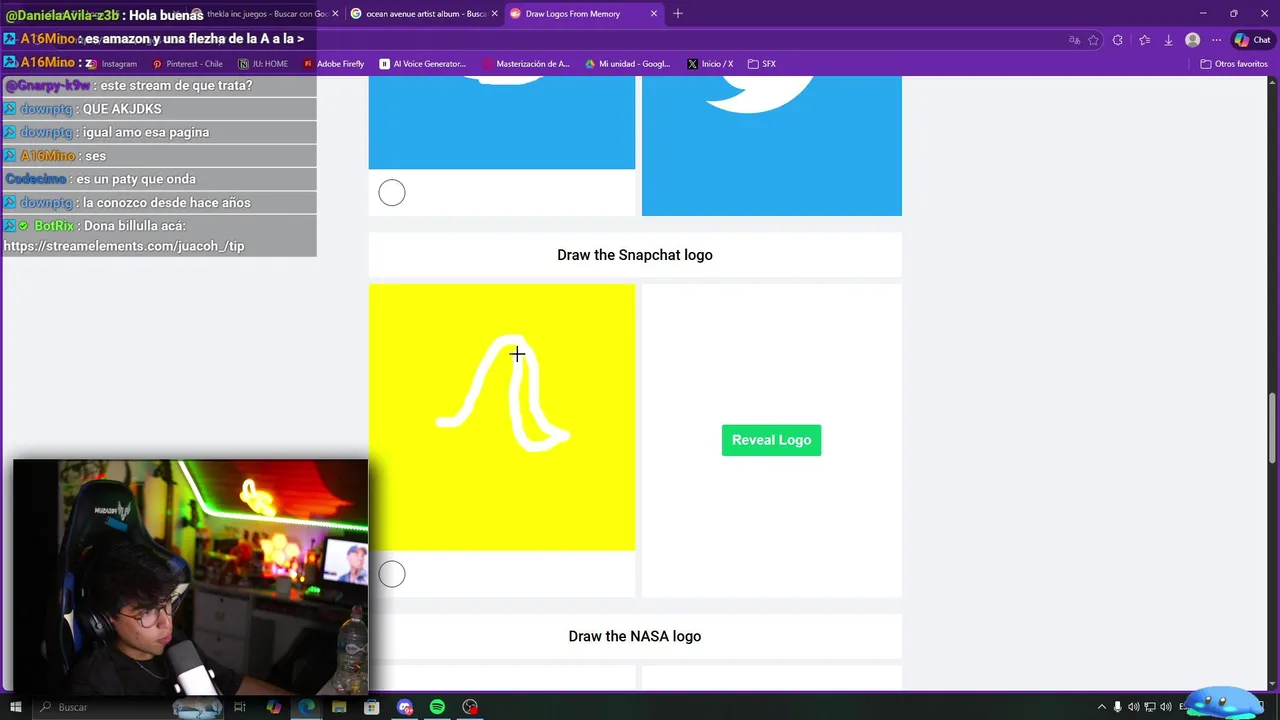Click the chat message 'igual amo esa pagina'
The height and width of the screenshot is (720, 1280).
(146, 132)
